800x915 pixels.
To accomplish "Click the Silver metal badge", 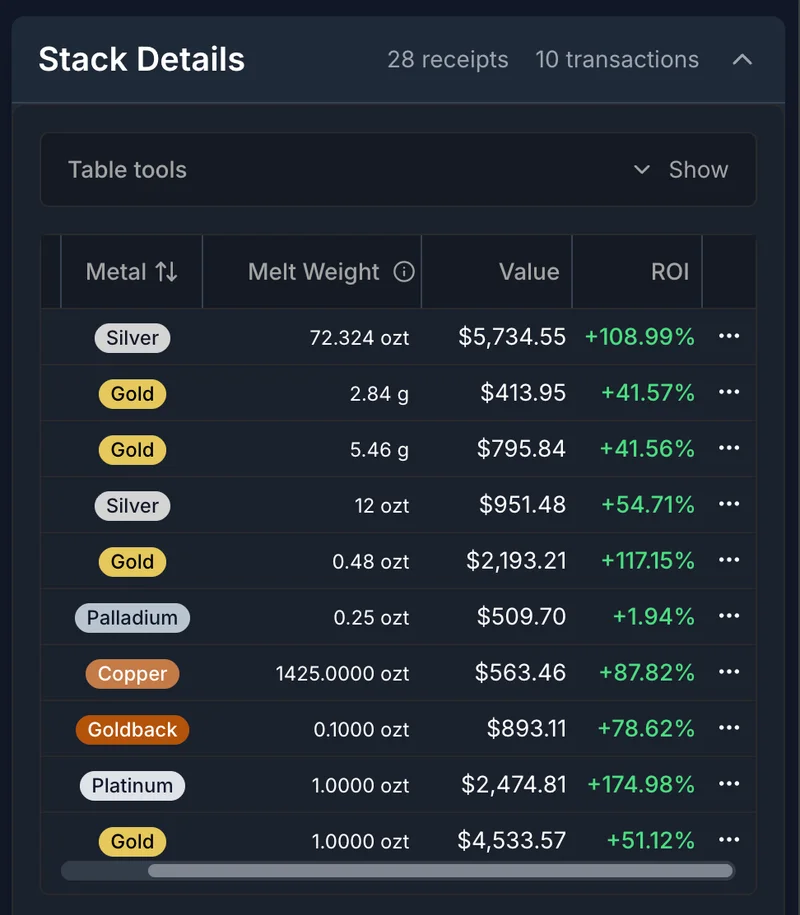I will tap(132, 337).
